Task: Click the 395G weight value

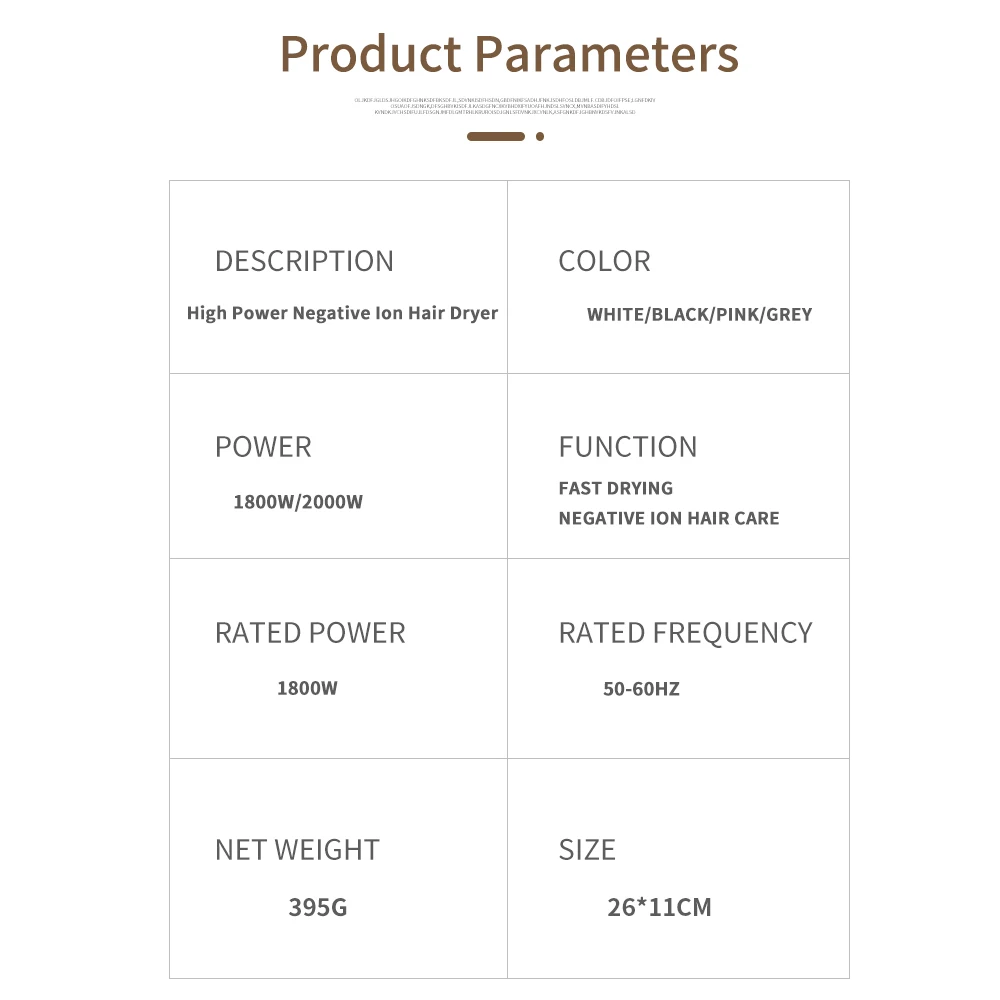Action: tap(318, 907)
